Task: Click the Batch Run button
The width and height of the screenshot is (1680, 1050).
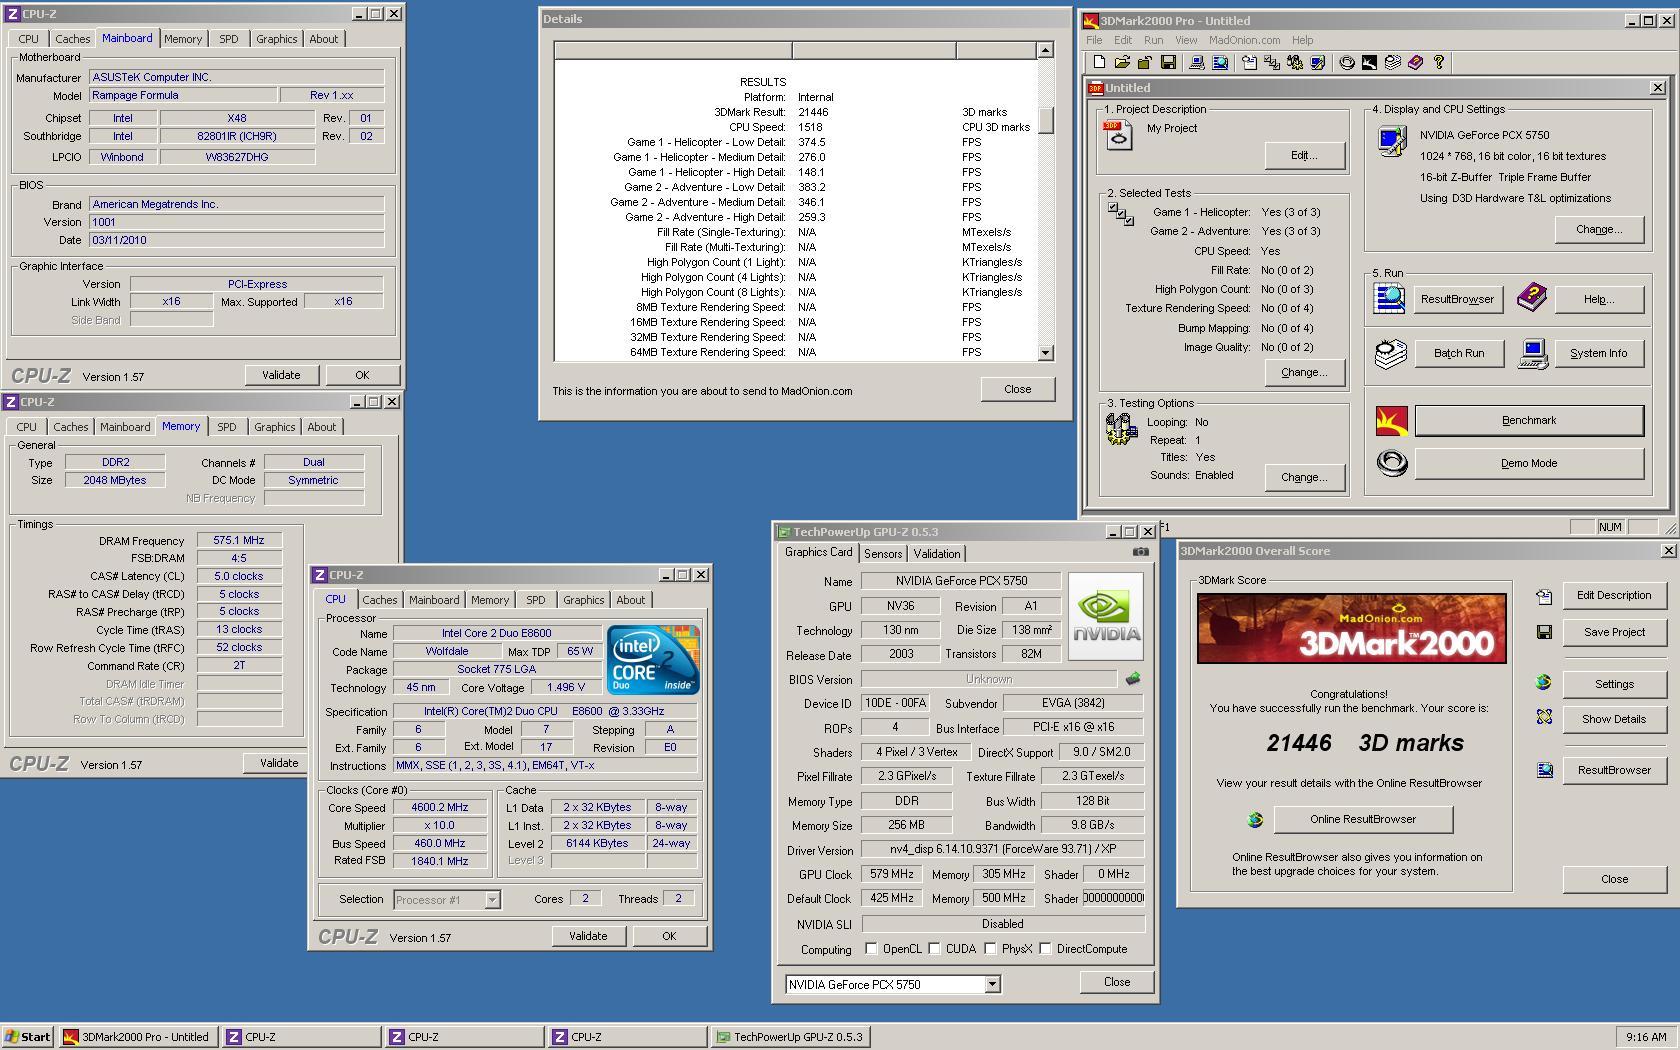Action: click(1459, 353)
